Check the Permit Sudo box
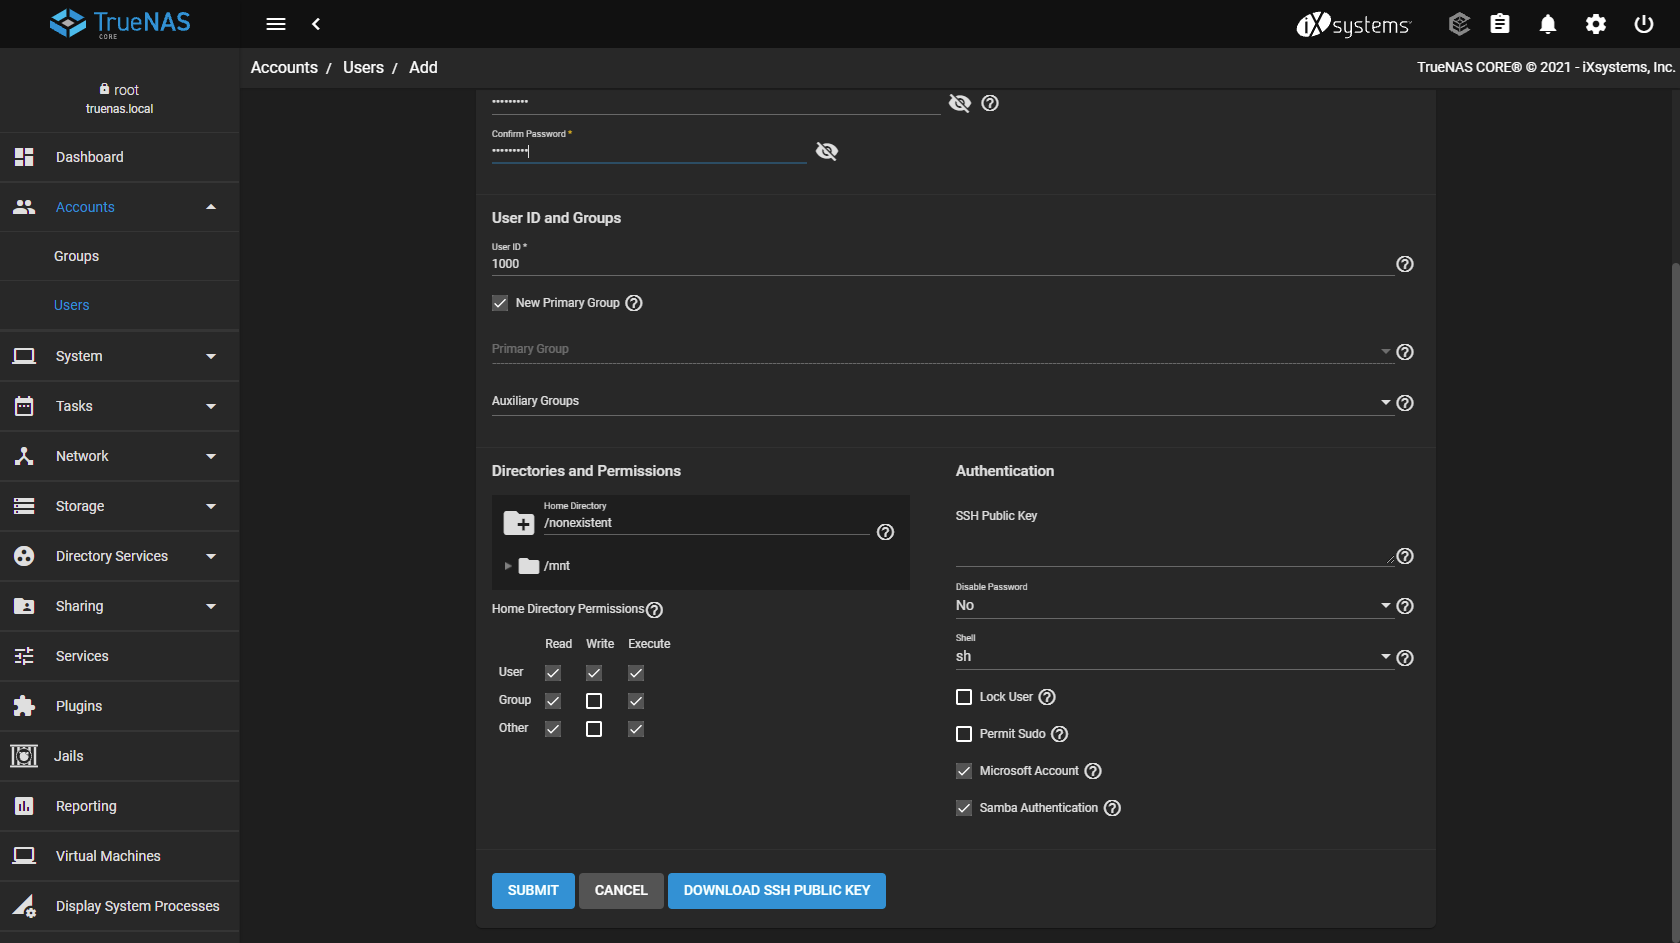 coord(964,734)
